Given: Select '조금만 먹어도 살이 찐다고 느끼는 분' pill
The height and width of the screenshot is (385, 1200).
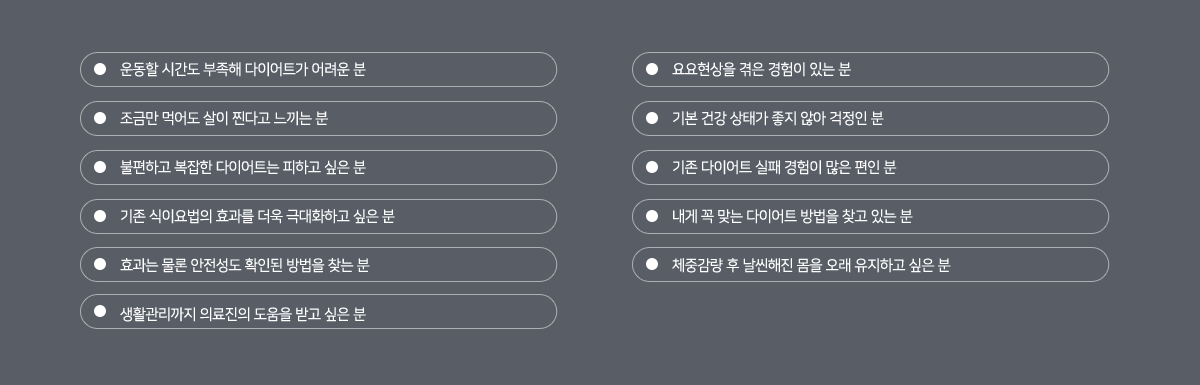Looking at the screenshot, I should [x=318, y=118].
